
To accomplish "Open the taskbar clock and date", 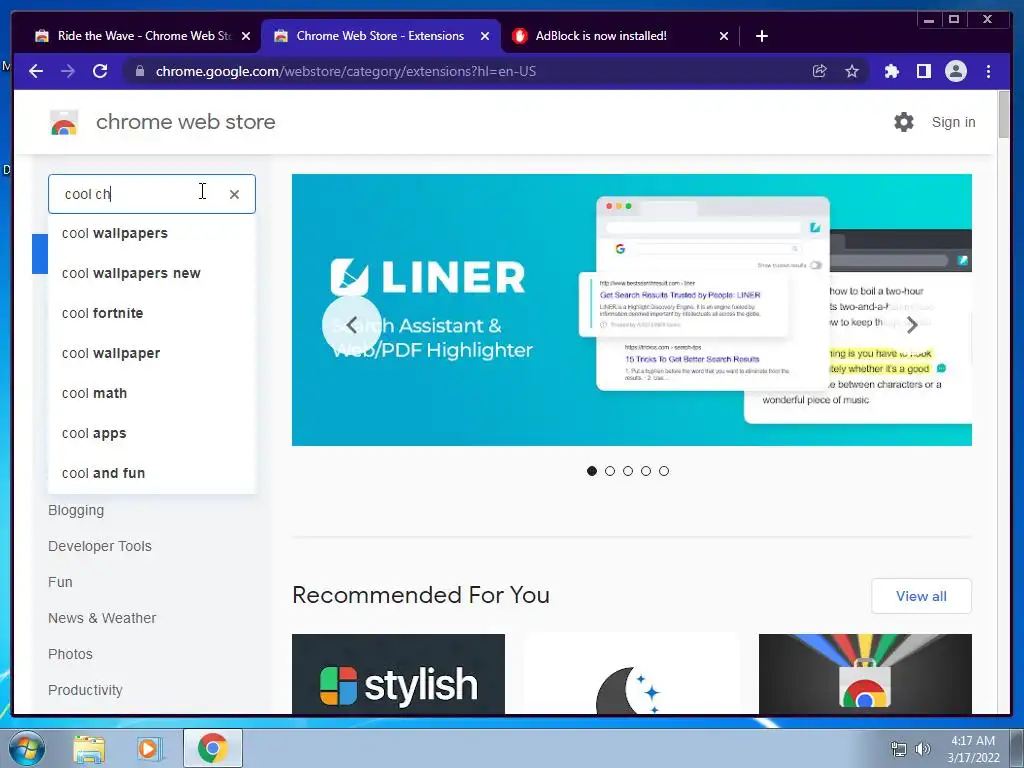I will (973, 749).
